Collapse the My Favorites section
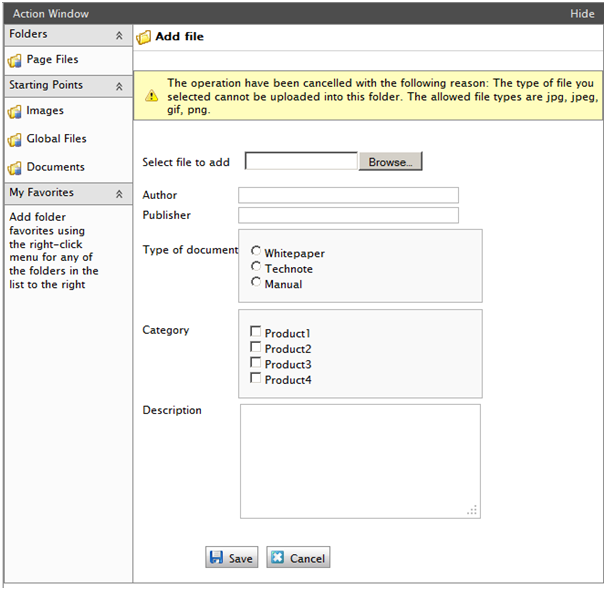This screenshot has width=606, height=590. point(119,193)
